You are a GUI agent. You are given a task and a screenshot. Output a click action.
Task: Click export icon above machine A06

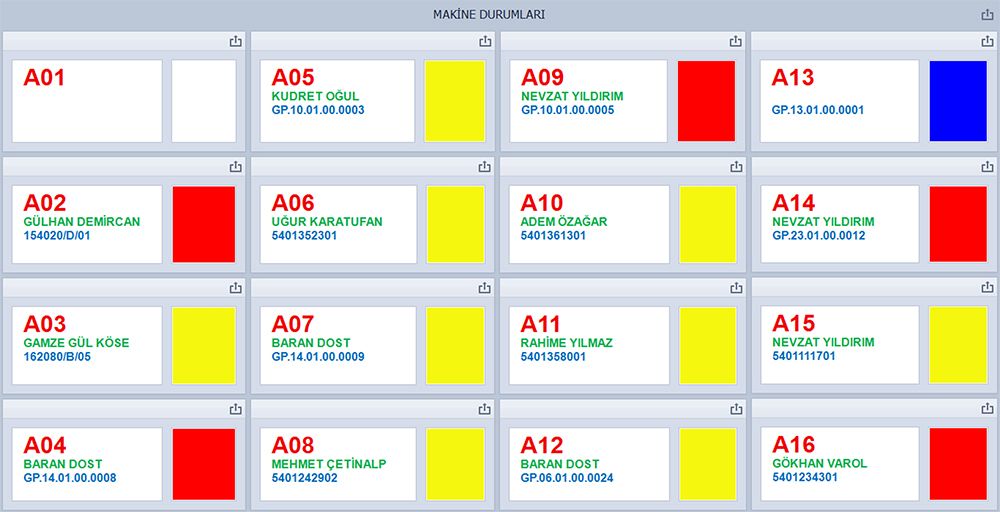pos(485,167)
